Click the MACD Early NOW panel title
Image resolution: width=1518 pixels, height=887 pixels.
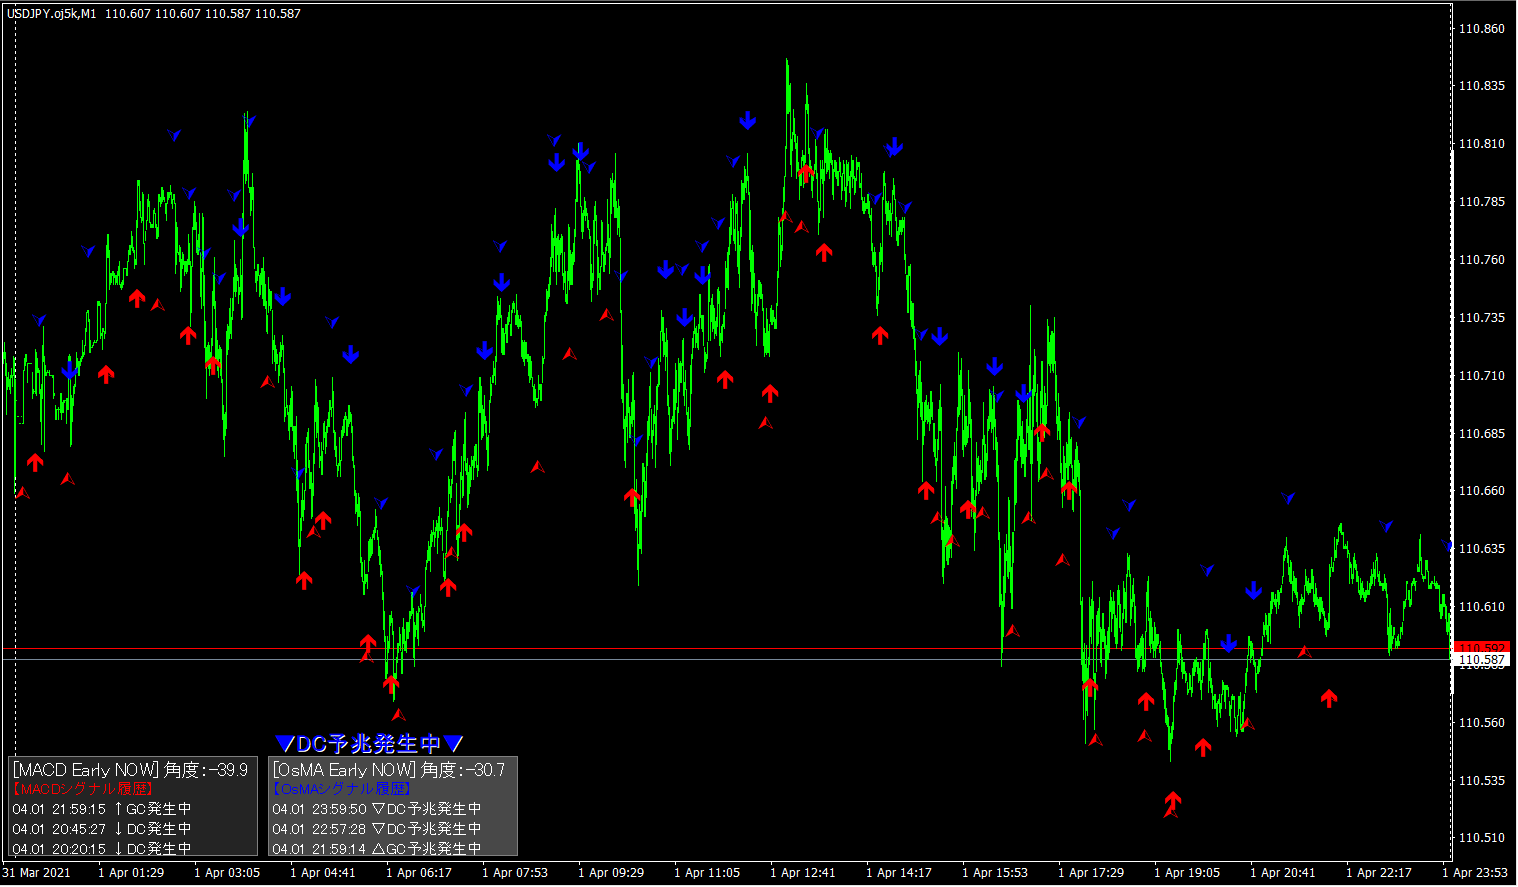click(x=86, y=770)
